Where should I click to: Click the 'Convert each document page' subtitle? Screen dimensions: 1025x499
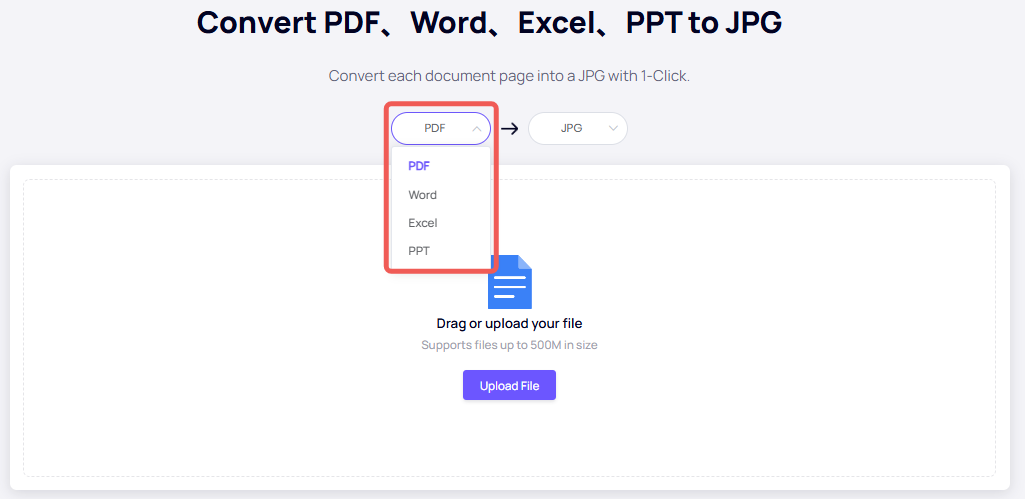coord(509,76)
